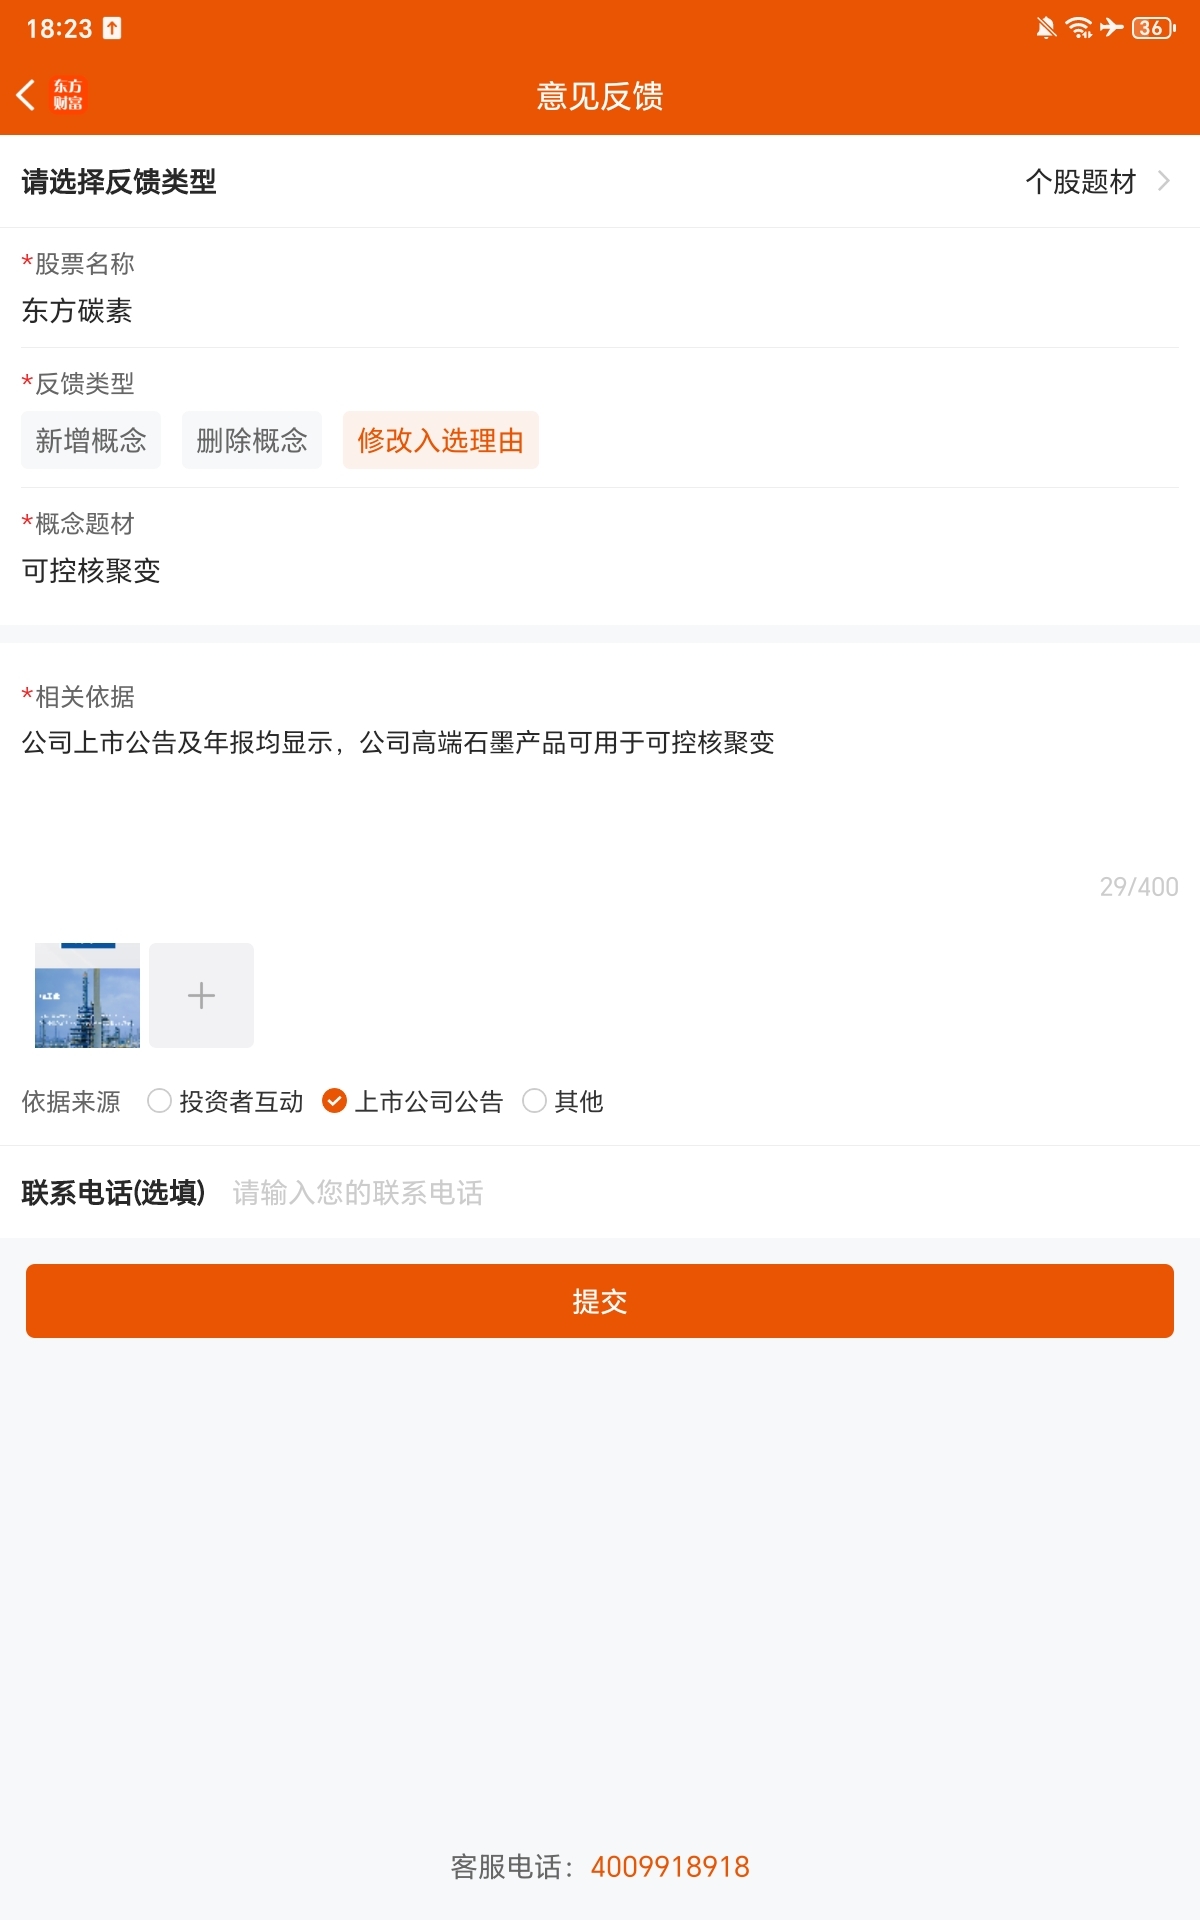This screenshot has width=1200, height=1920.
Task: Open the 个股题材 feedback type selector
Action: pos(1080,181)
